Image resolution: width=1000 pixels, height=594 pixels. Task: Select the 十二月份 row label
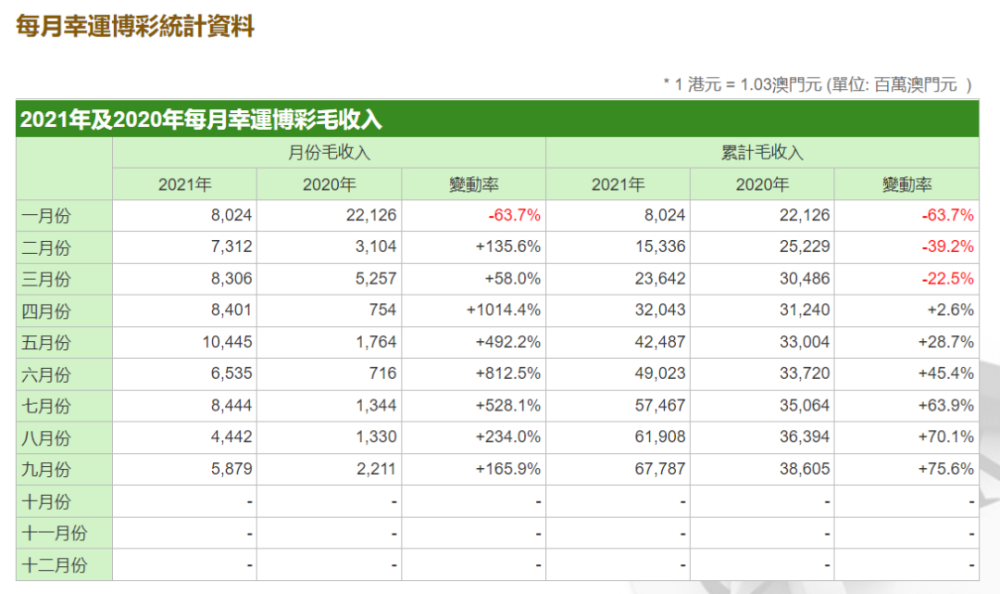54,565
